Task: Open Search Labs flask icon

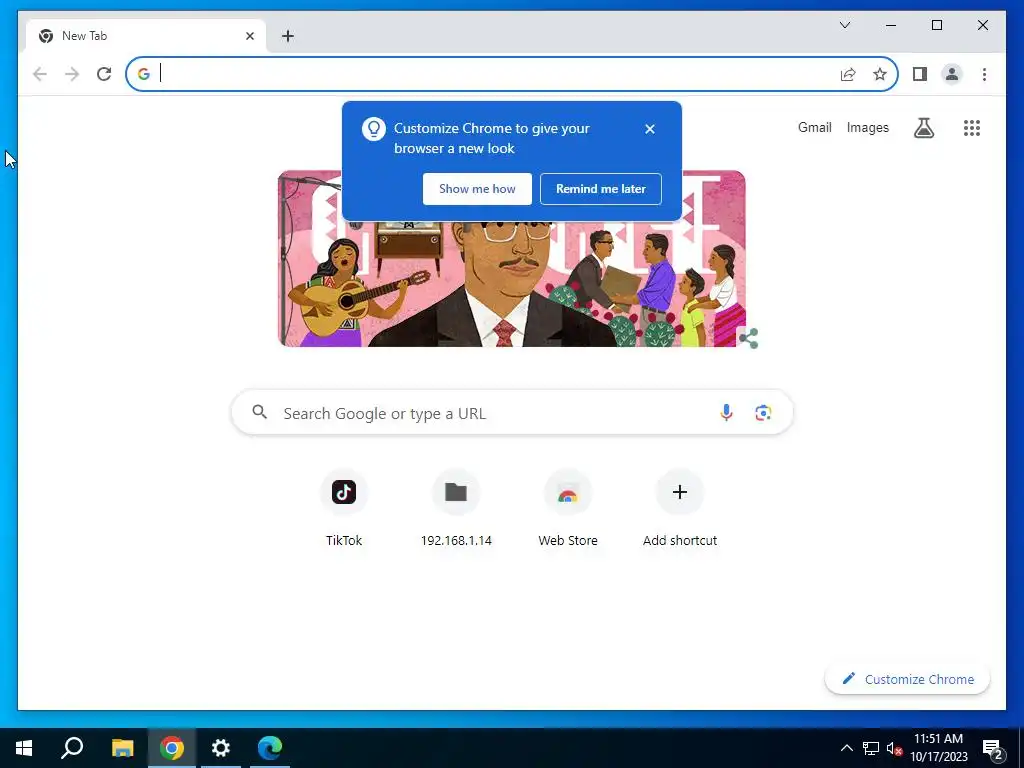Action: (923, 128)
